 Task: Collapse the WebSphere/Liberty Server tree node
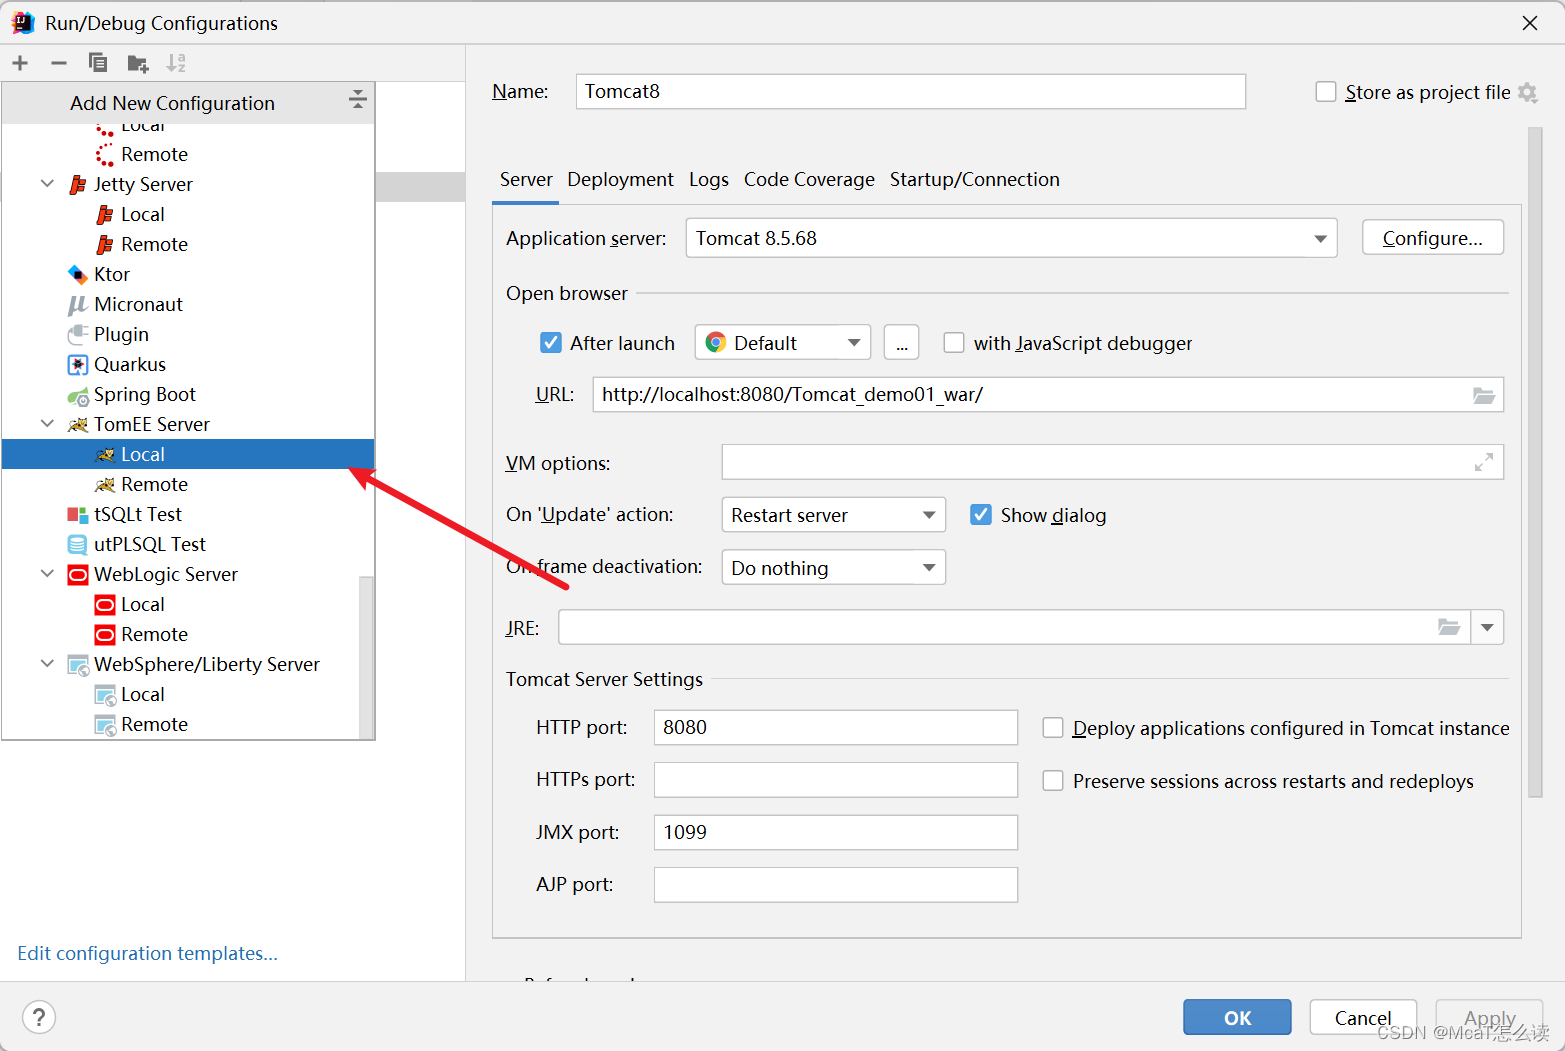click(x=47, y=664)
